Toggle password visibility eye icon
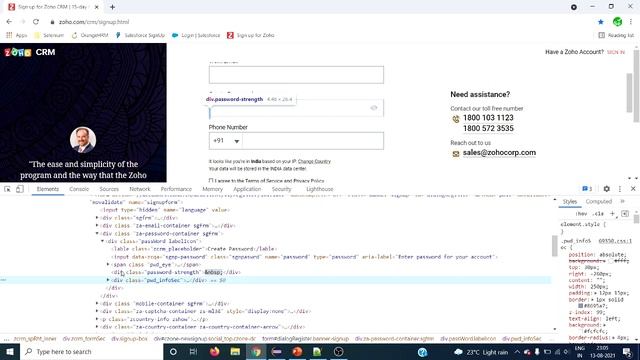 click(x=373, y=108)
